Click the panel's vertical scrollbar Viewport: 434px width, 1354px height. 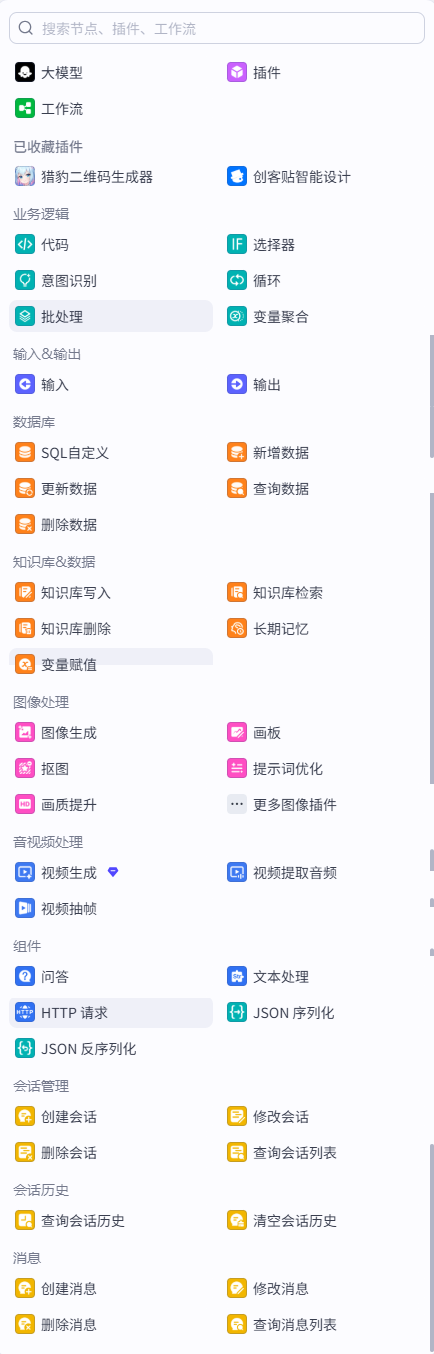[432, 396]
